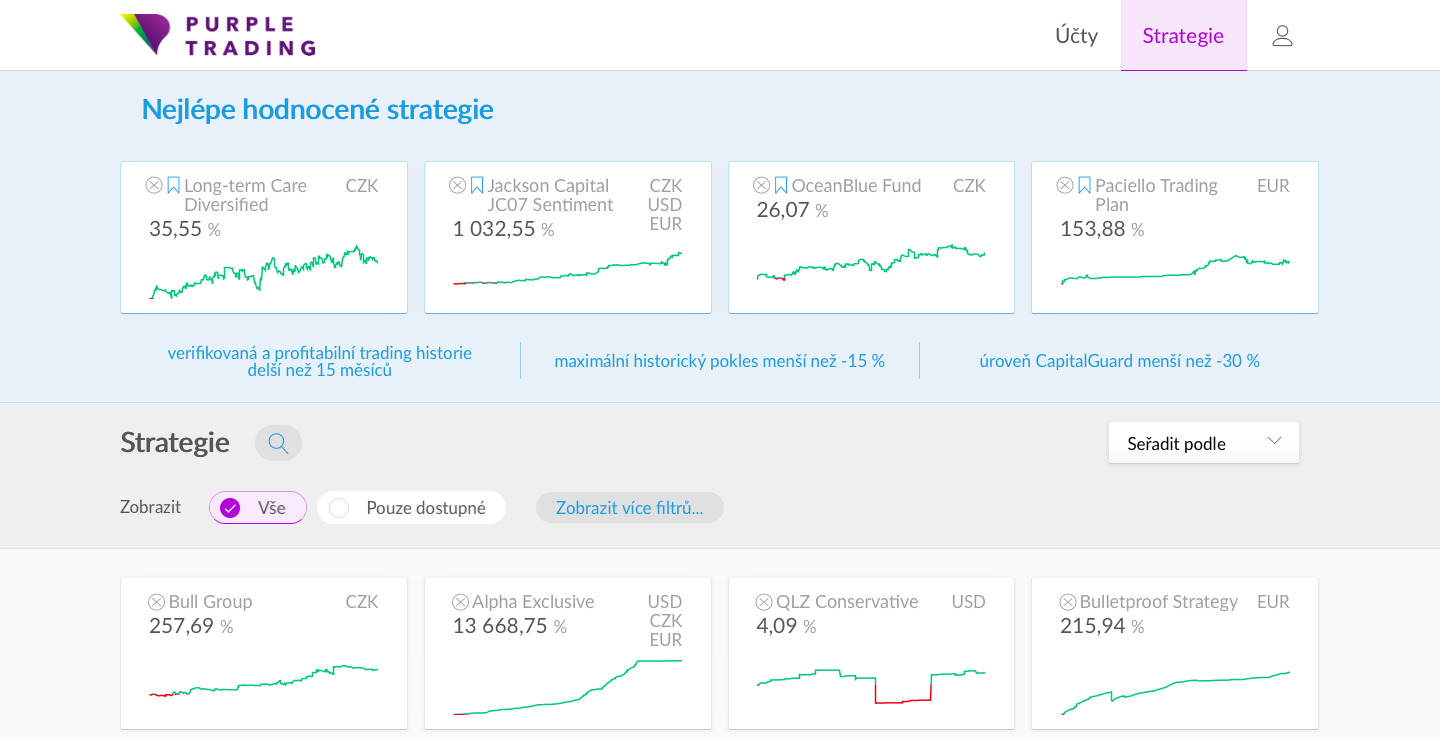Click the circled X icon on Paciello Trading Plan
Screen dimensions: 1440x739
pyautogui.click(x=1065, y=185)
